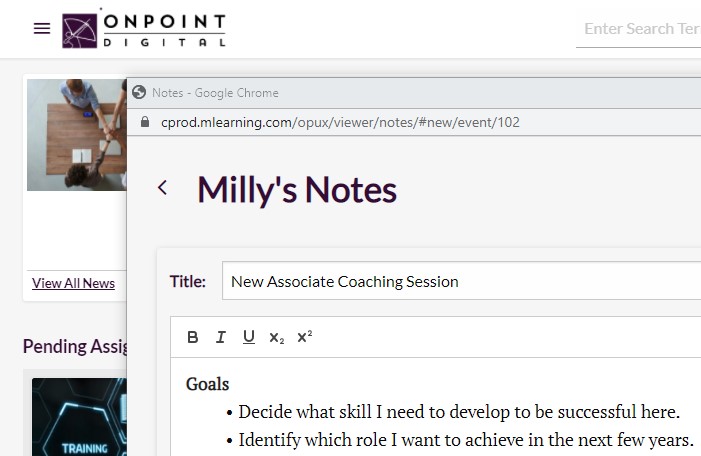Apply subscript formatting in notes editor
The height and width of the screenshot is (456, 701).
(277, 338)
